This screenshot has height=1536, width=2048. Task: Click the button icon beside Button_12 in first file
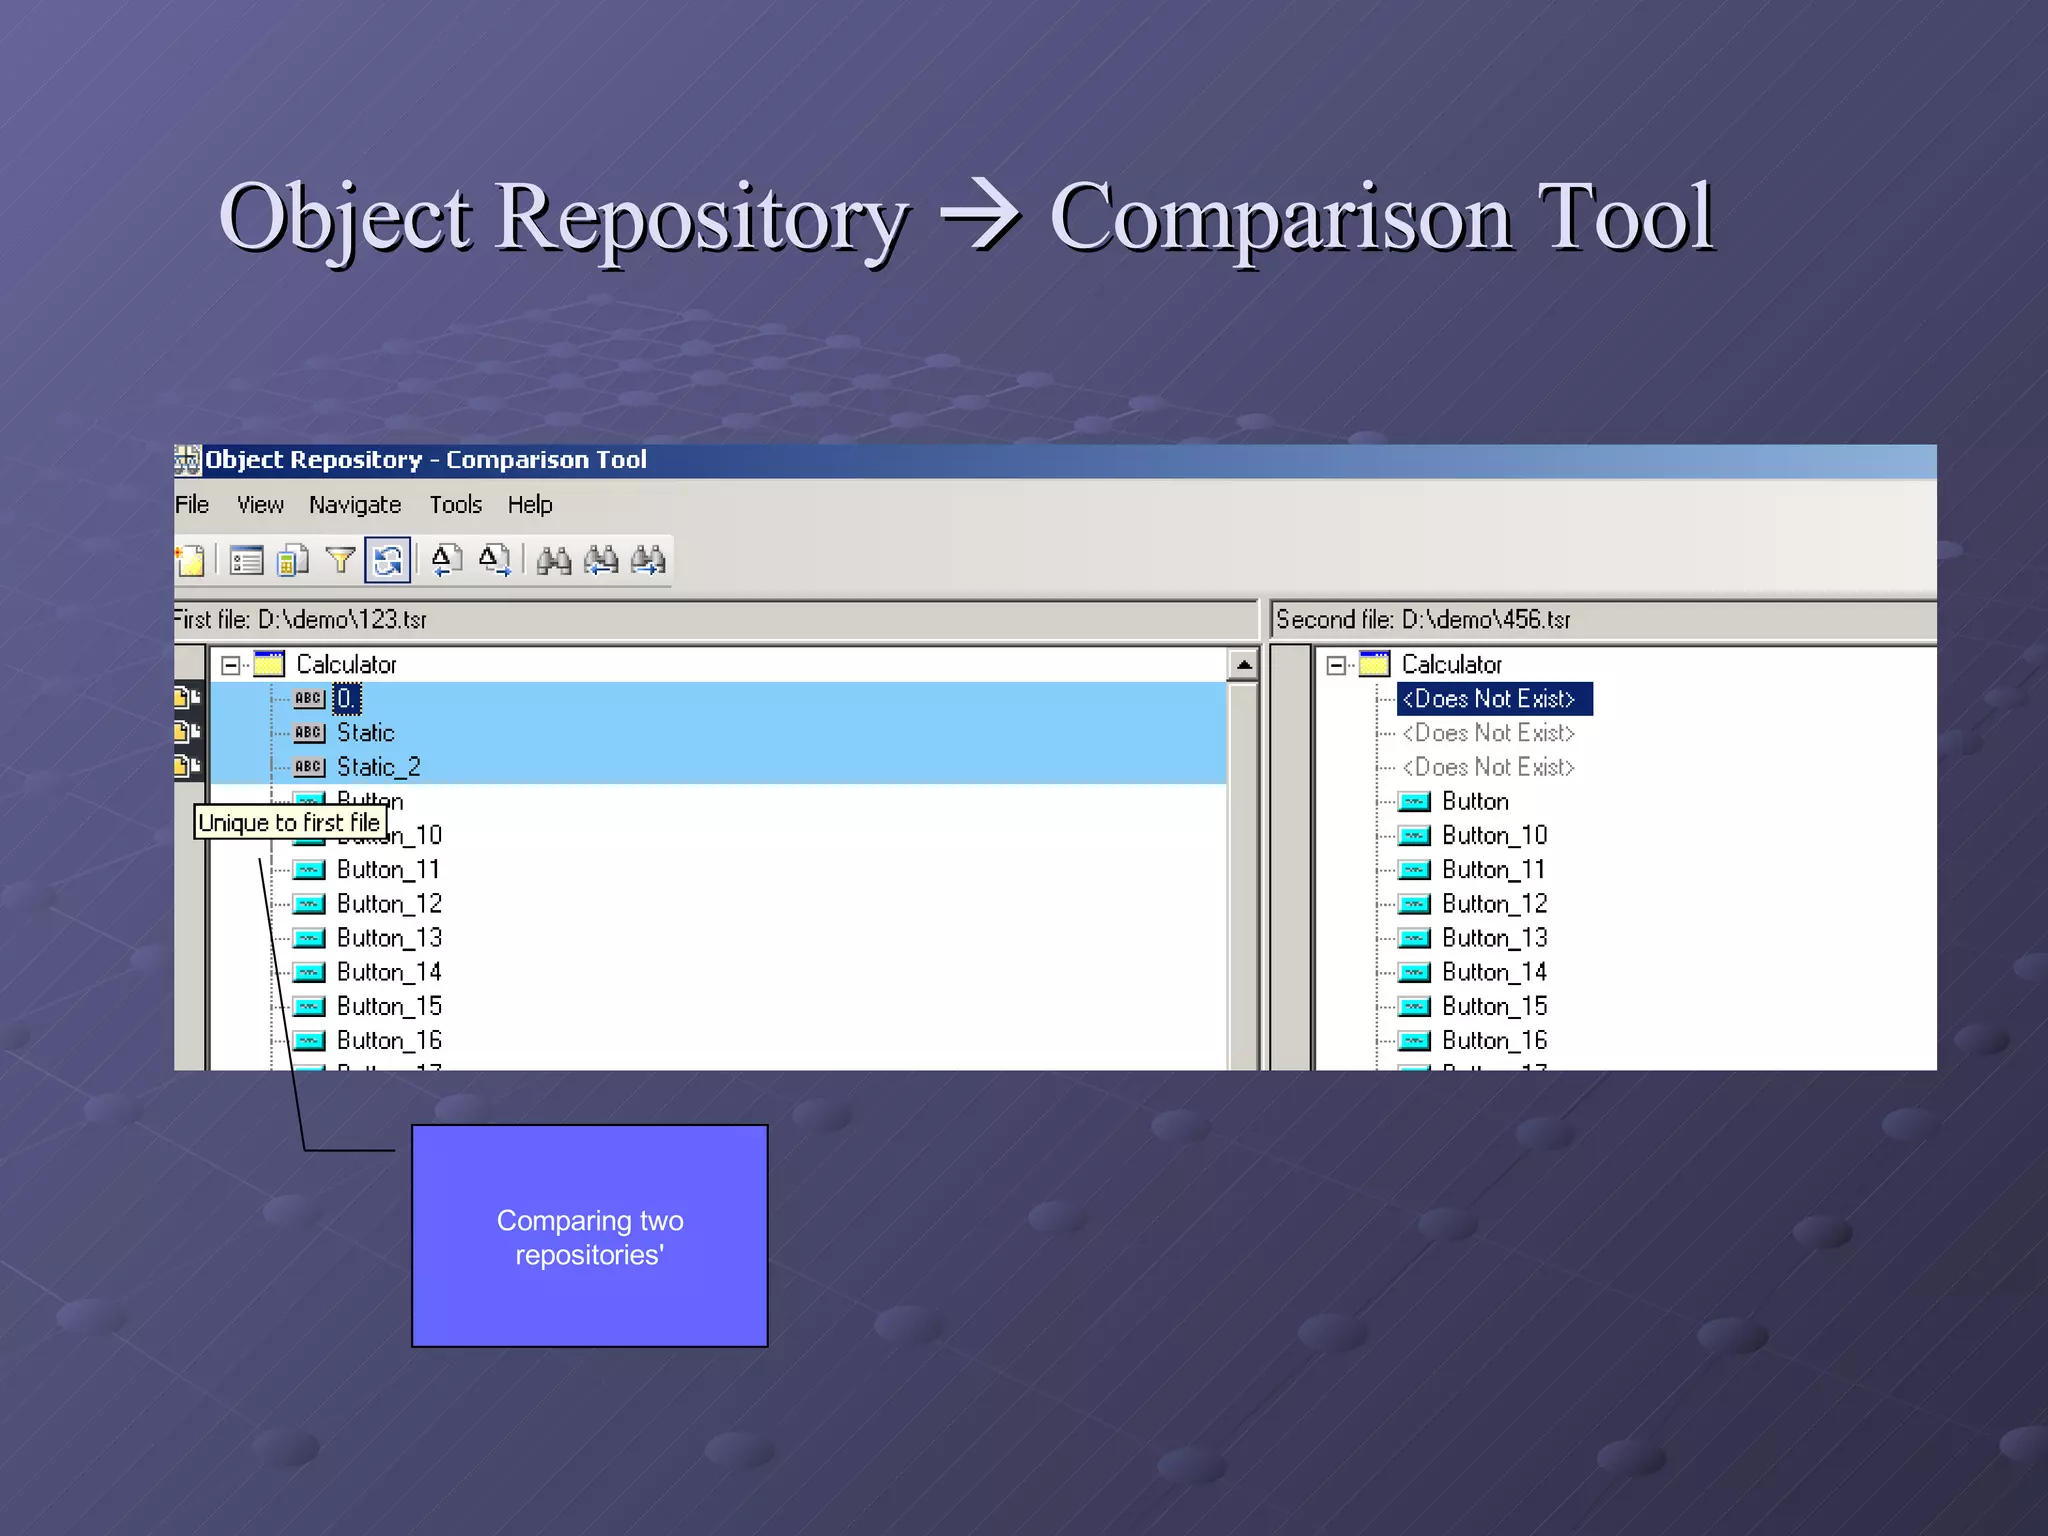(x=309, y=904)
